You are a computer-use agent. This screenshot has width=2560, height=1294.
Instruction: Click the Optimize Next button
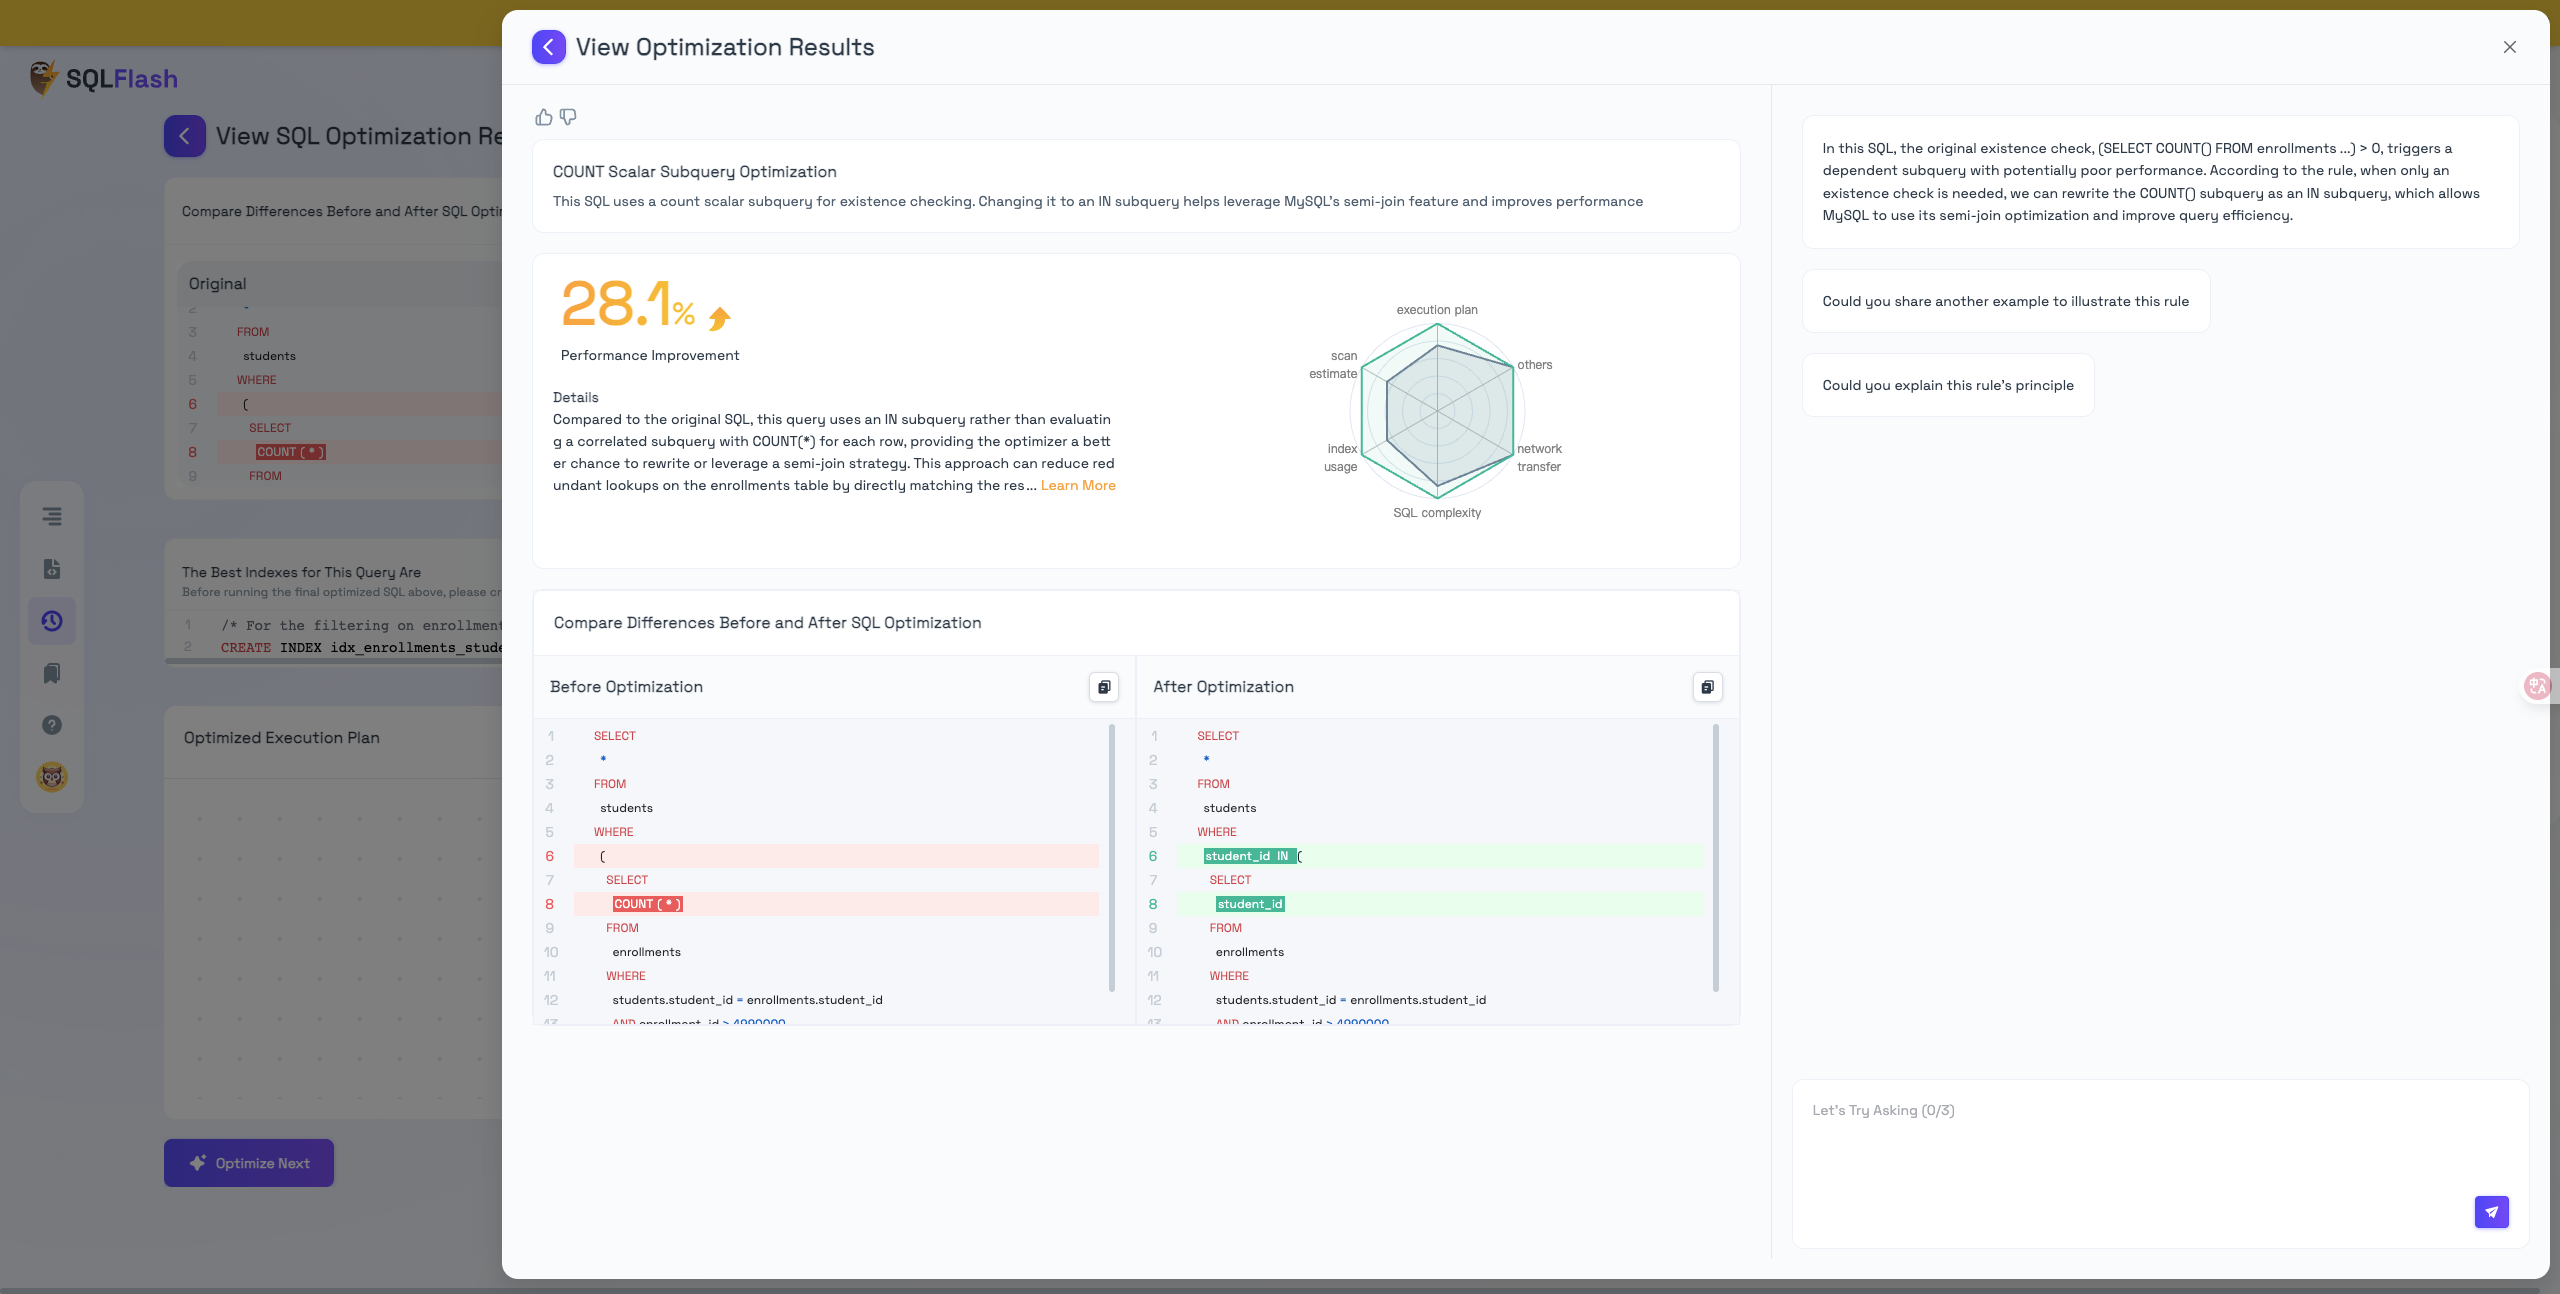[249, 1163]
